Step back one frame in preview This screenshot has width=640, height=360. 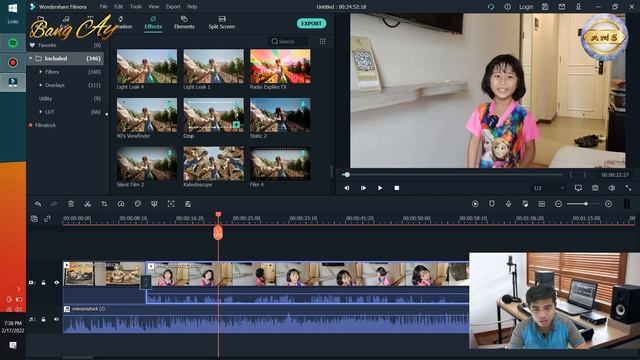(347, 188)
